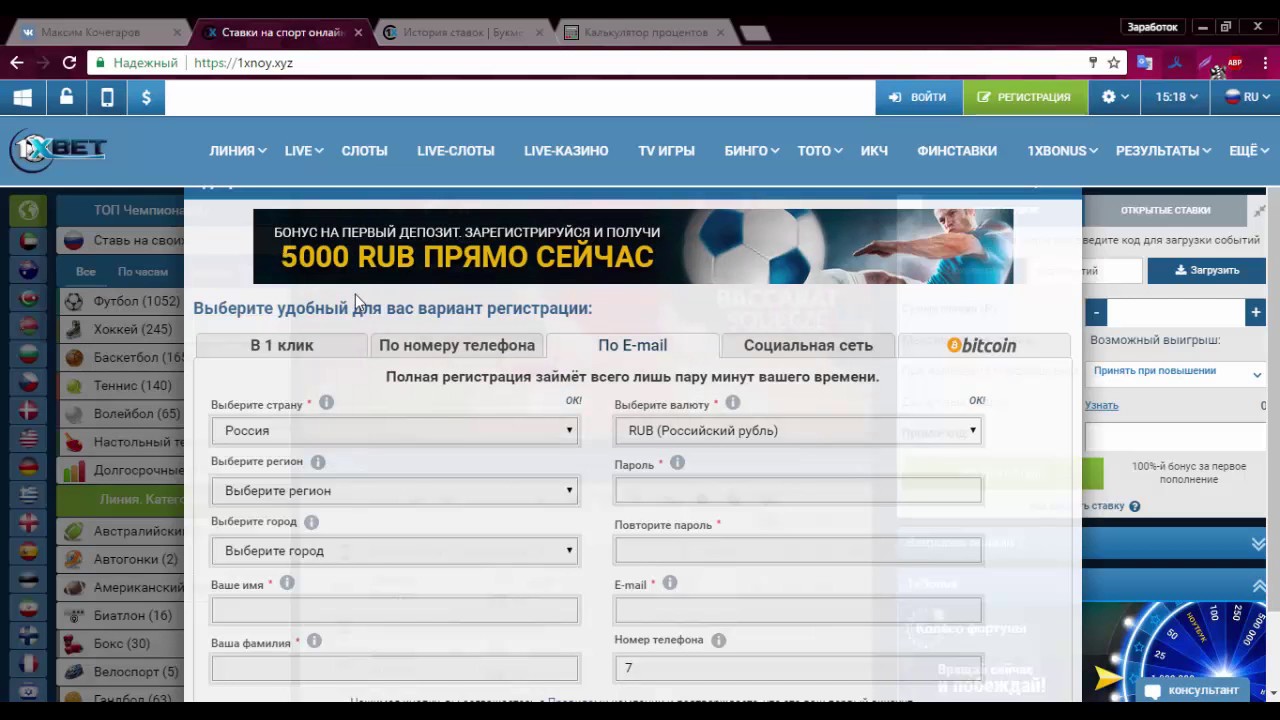This screenshot has width=1280, height=720.
Task: Click the info icon next to Ваше имя
Action: tap(287, 583)
